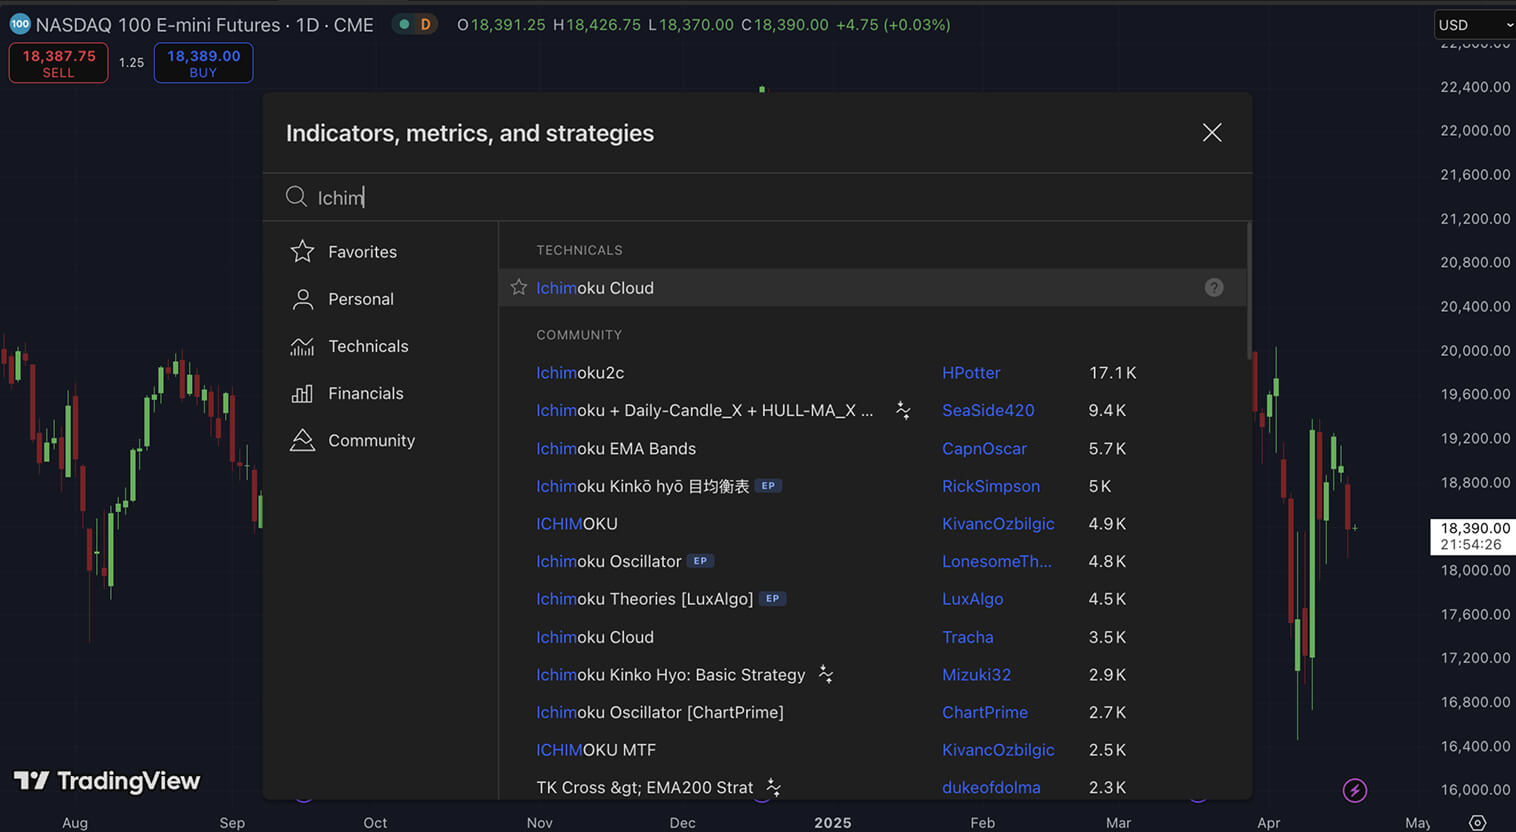Image resolution: width=1516 pixels, height=832 pixels.
Task: Open author Tracha's profile
Action: (x=968, y=637)
